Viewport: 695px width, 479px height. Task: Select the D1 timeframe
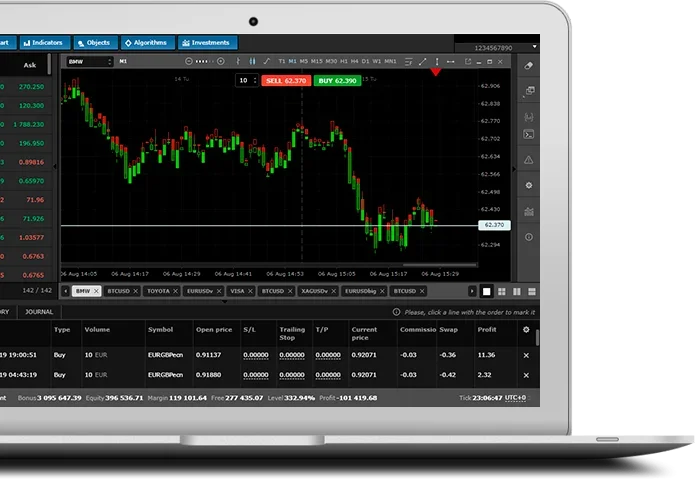click(x=366, y=62)
